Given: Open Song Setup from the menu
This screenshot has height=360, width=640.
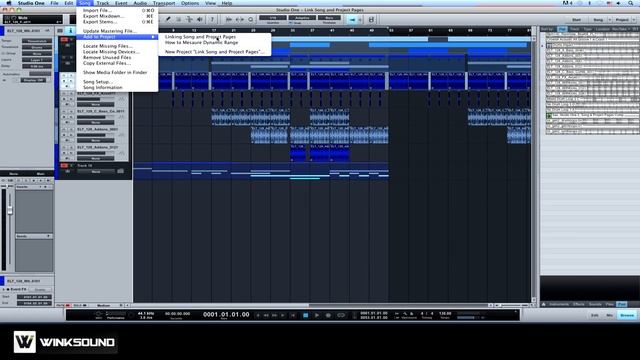Looking at the screenshot, I should click(x=117, y=82).
